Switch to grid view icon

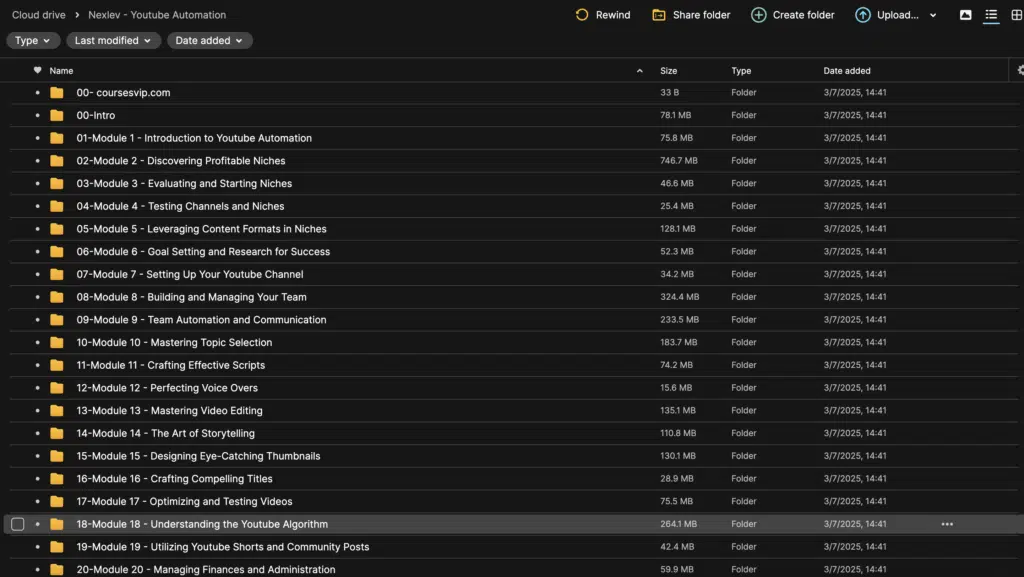point(1016,14)
